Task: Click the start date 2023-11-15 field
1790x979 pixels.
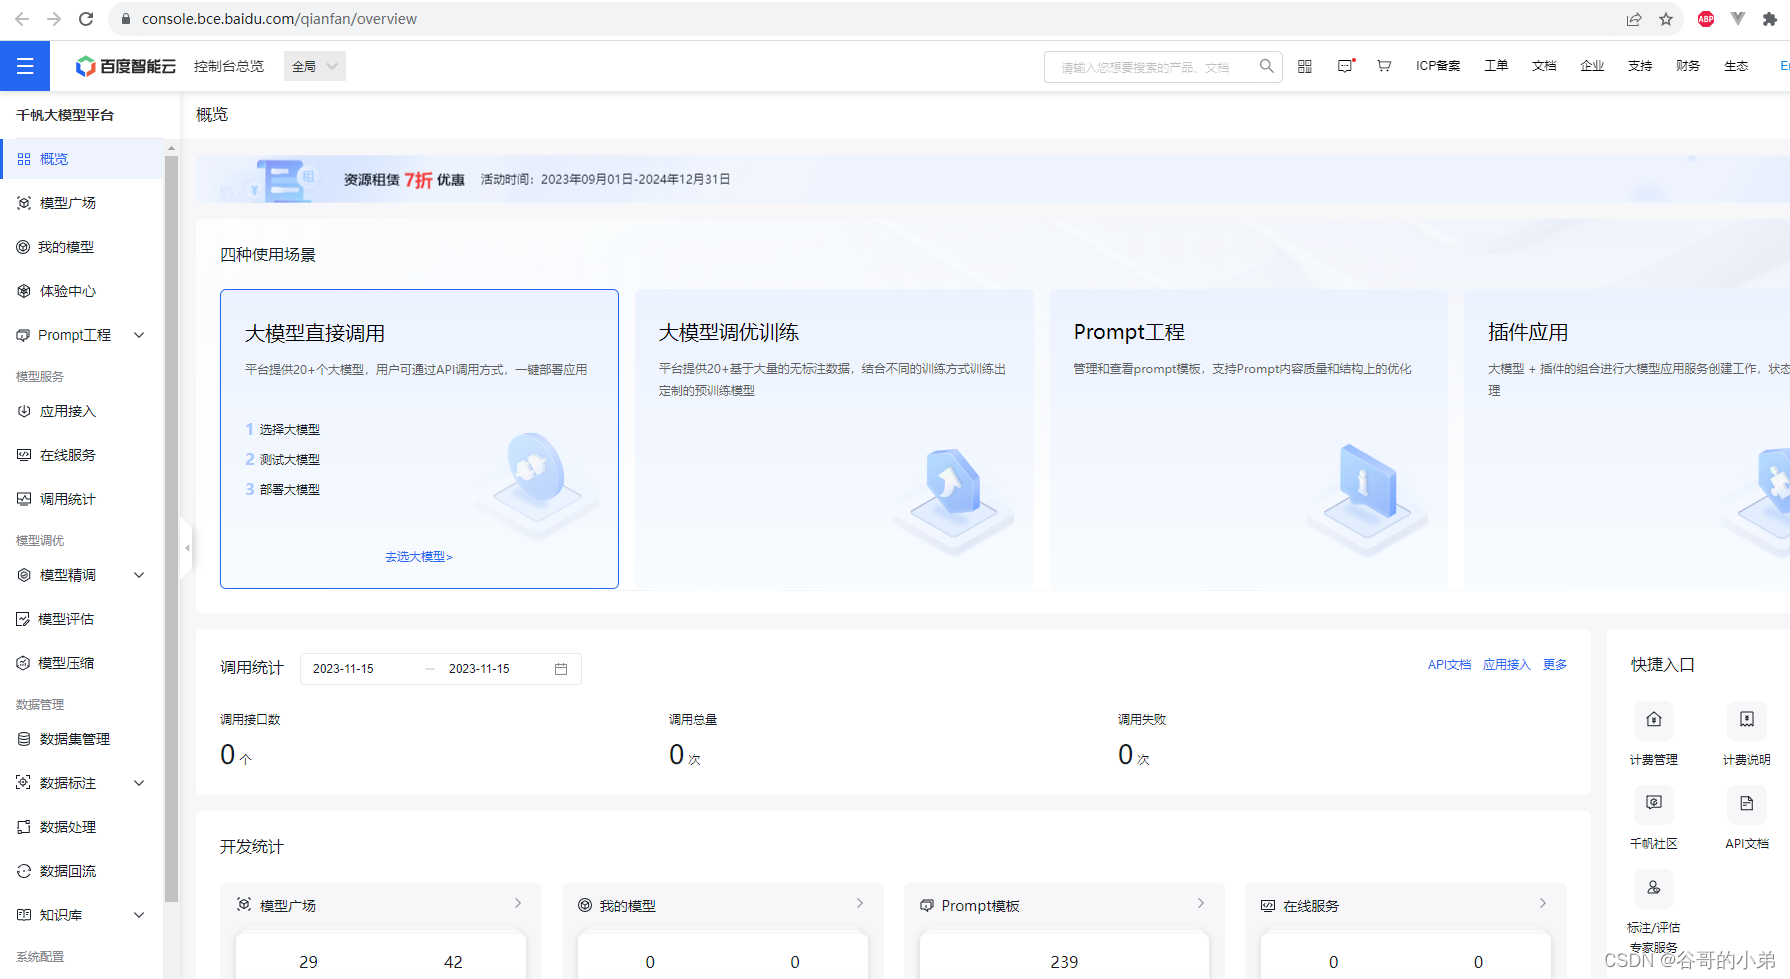Action: coord(343,669)
